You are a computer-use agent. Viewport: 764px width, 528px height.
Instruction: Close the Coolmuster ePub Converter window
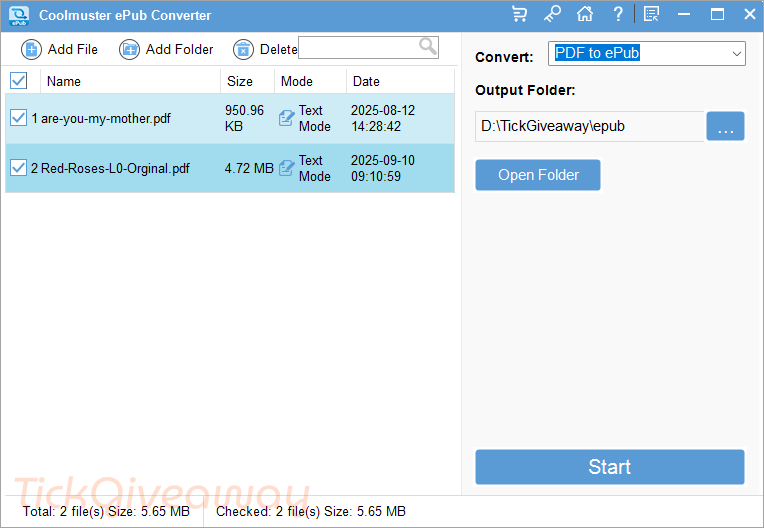pos(750,14)
